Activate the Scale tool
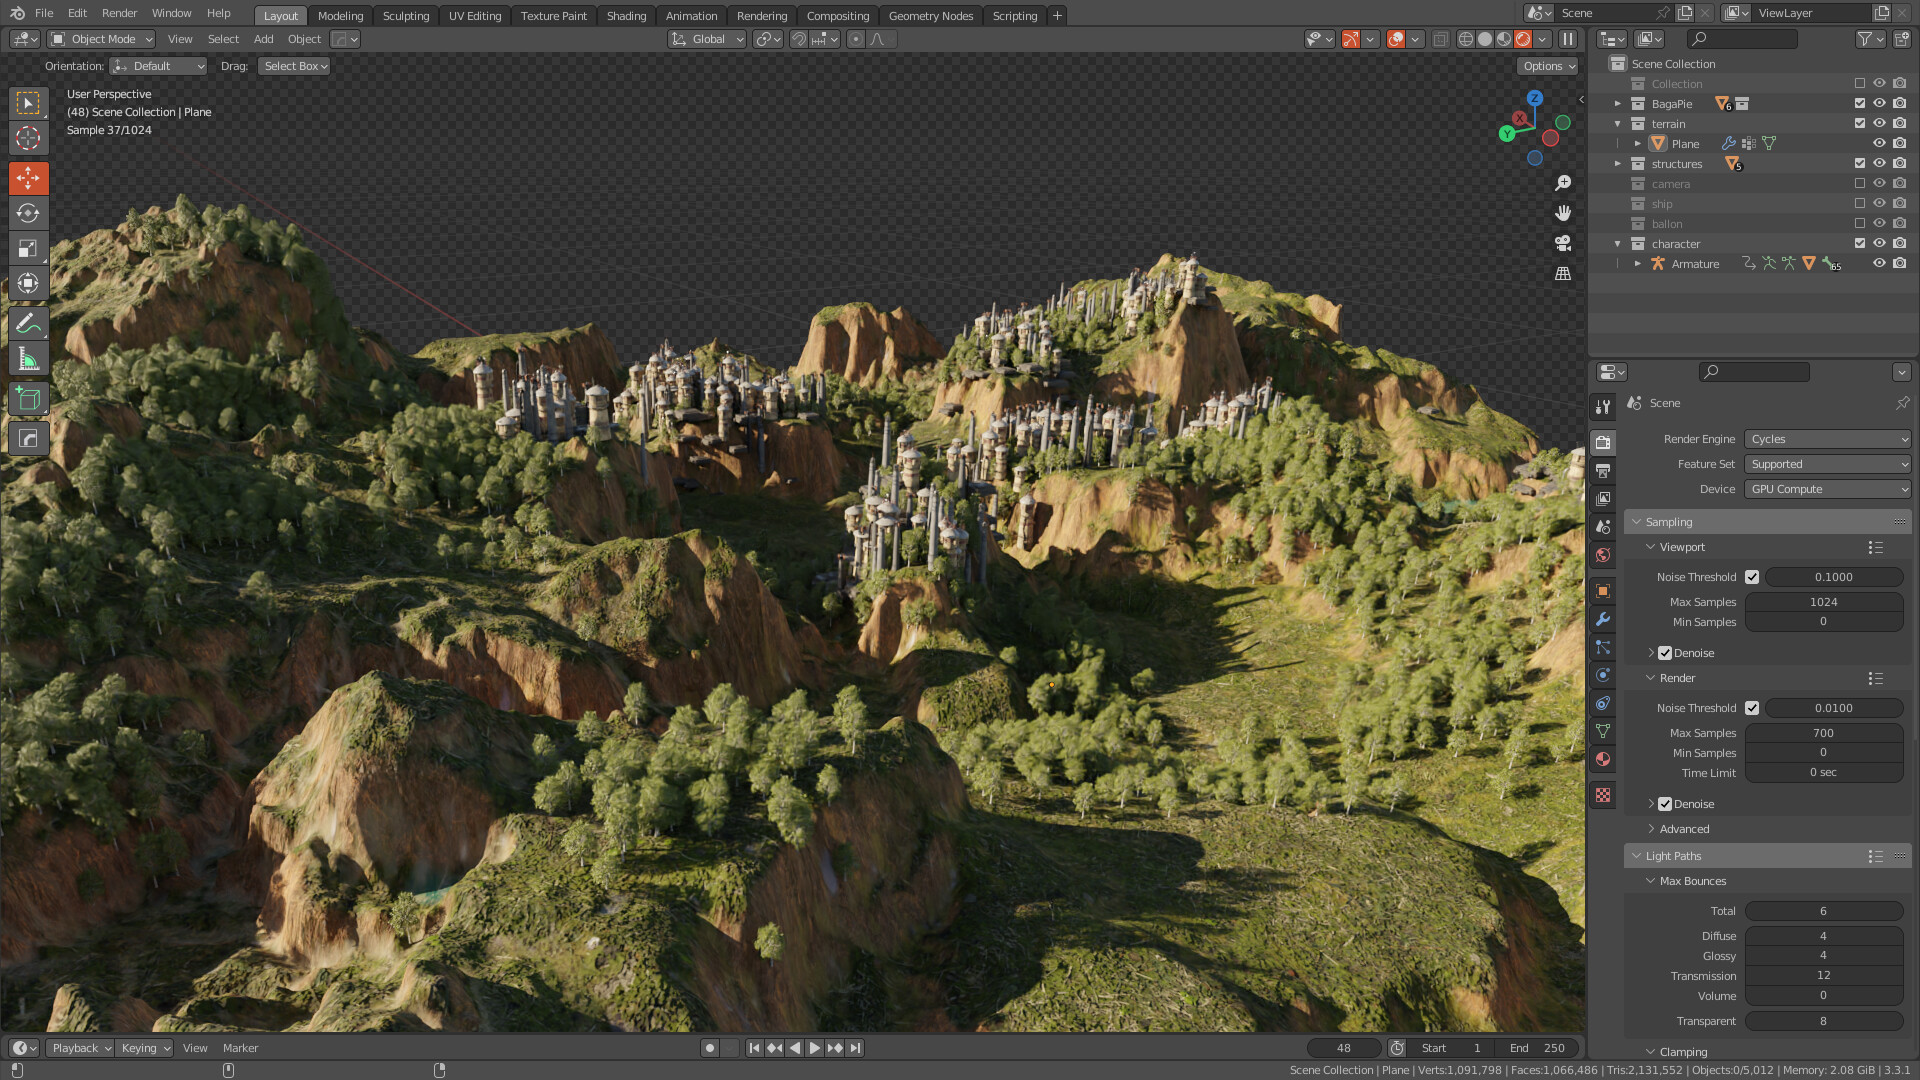This screenshot has width=1920, height=1080. coord(28,248)
